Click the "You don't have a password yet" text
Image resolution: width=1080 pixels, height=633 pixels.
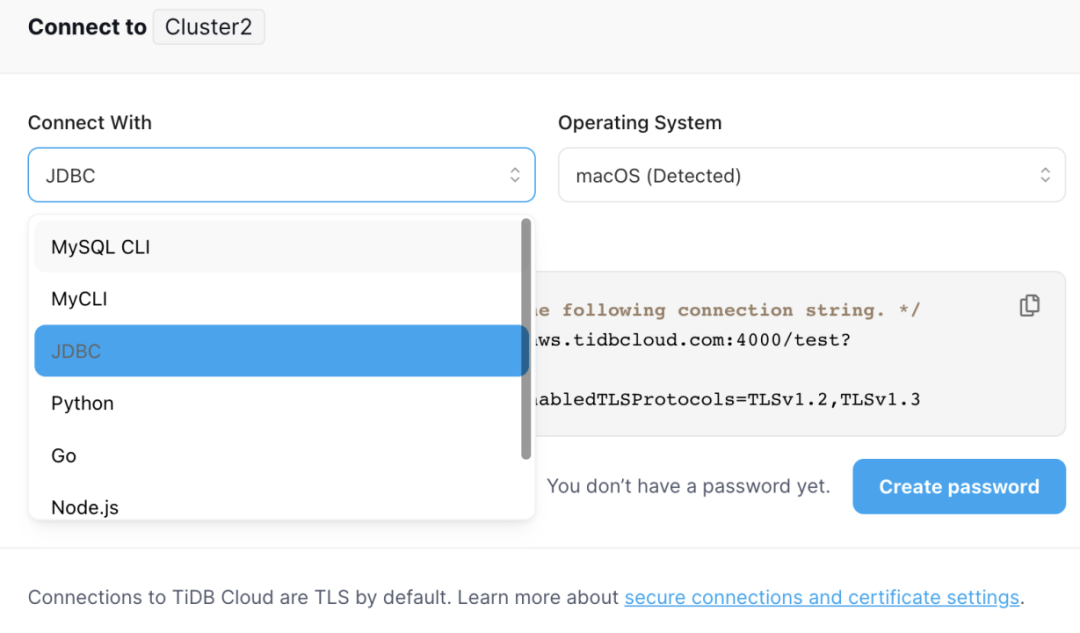(x=688, y=487)
